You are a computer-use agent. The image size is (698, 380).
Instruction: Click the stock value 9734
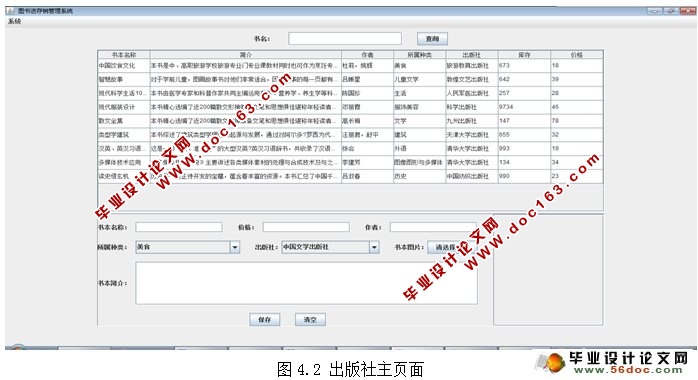(524, 107)
